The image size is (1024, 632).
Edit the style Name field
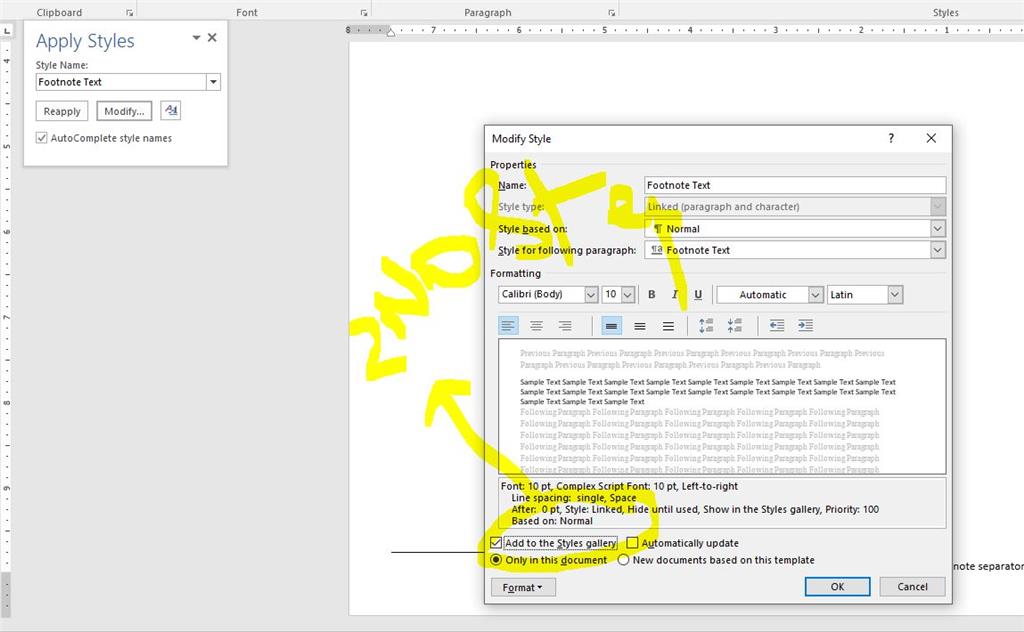coord(795,185)
